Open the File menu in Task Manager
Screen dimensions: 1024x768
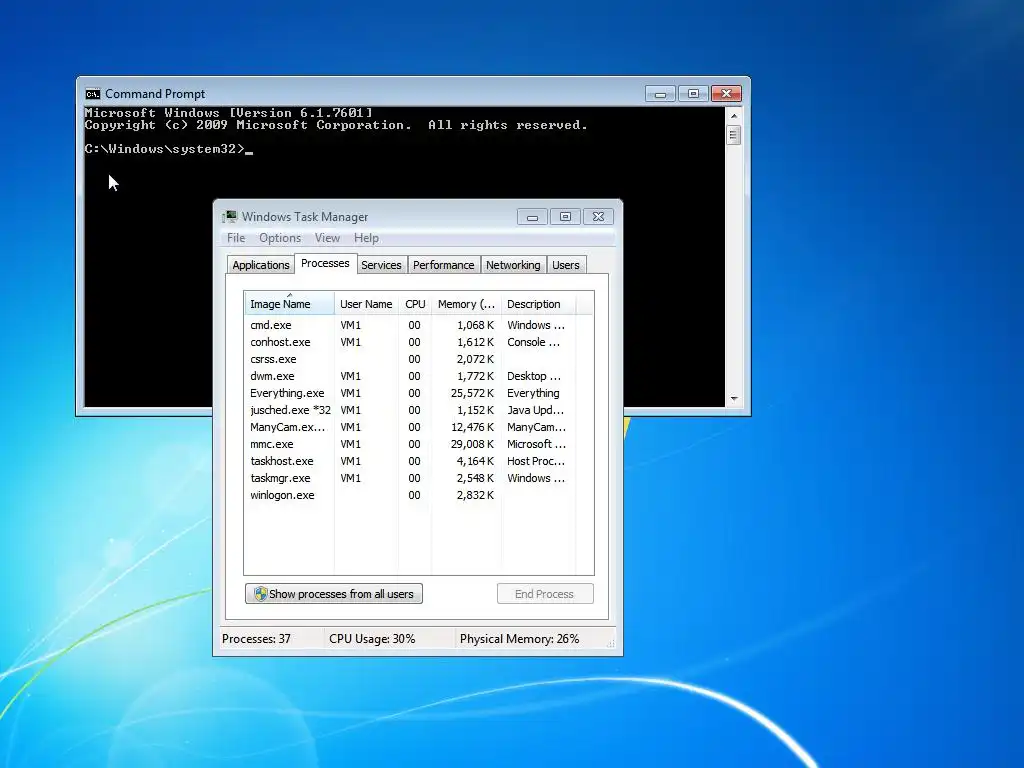pos(236,238)
